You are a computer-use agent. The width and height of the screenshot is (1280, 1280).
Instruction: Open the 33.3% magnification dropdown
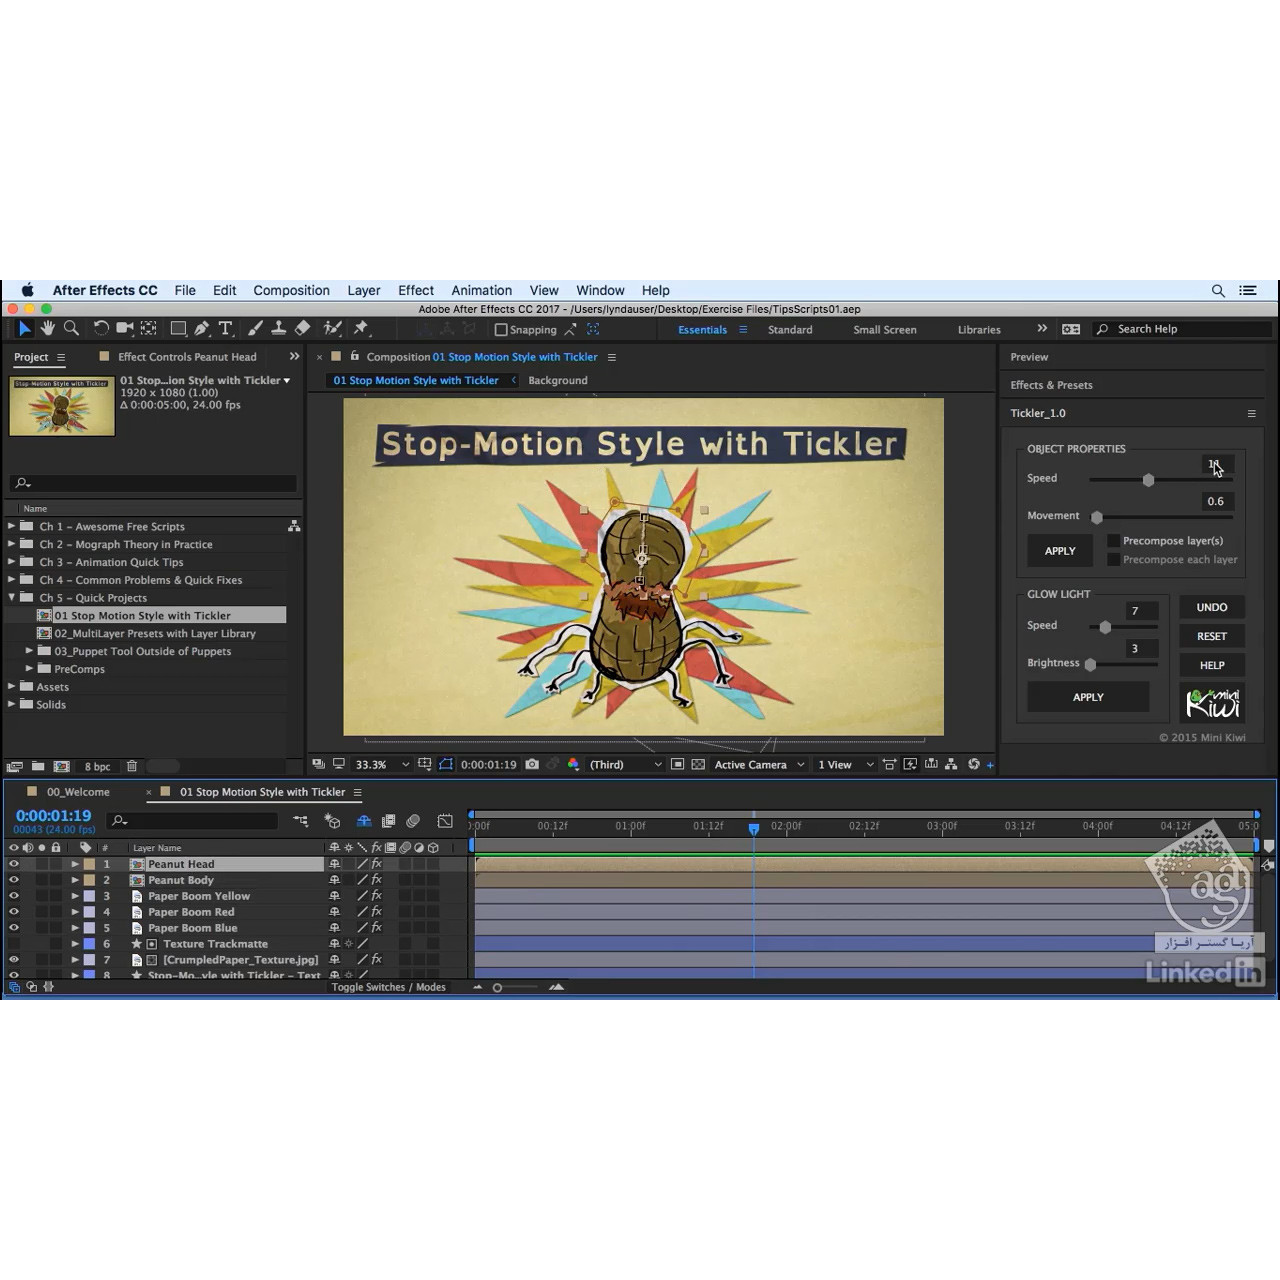[x=382, y=764]
